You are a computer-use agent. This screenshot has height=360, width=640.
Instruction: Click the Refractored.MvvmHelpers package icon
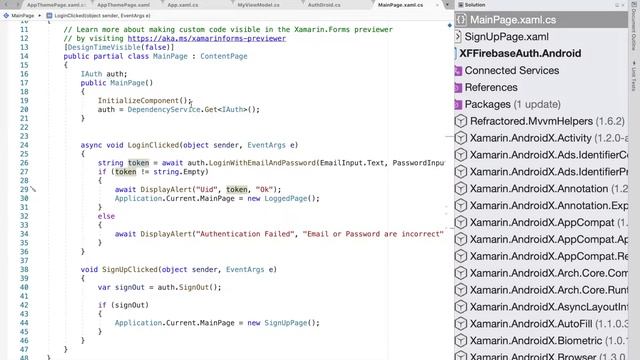461,121
